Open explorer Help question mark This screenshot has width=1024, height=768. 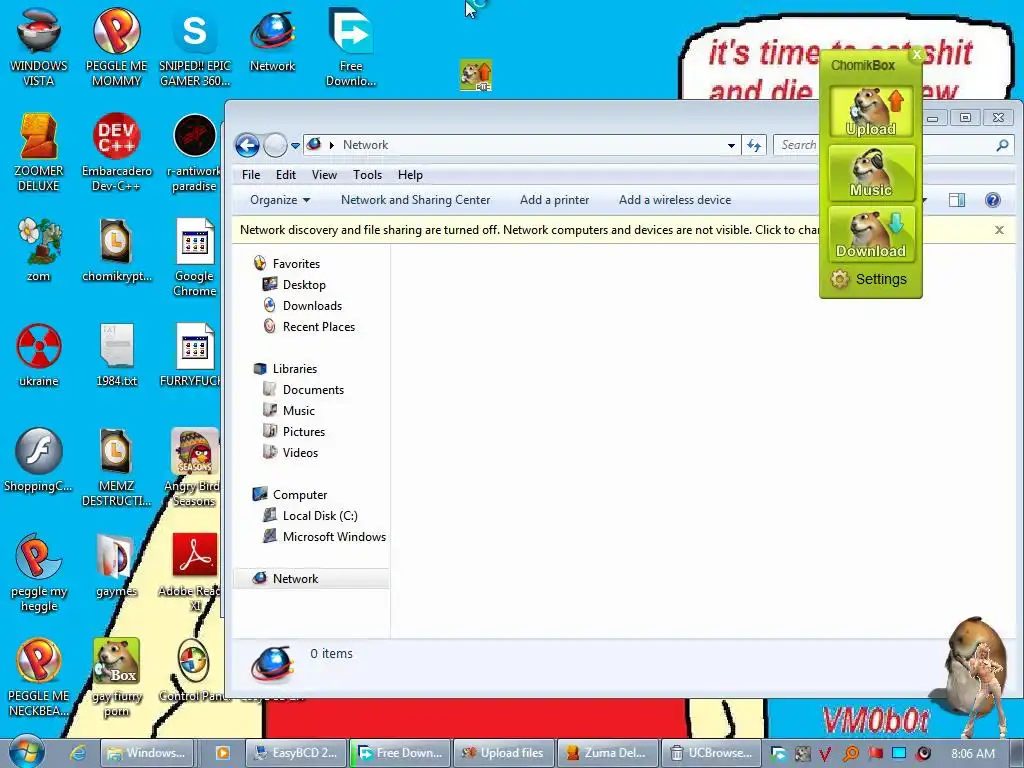[992, 200]
